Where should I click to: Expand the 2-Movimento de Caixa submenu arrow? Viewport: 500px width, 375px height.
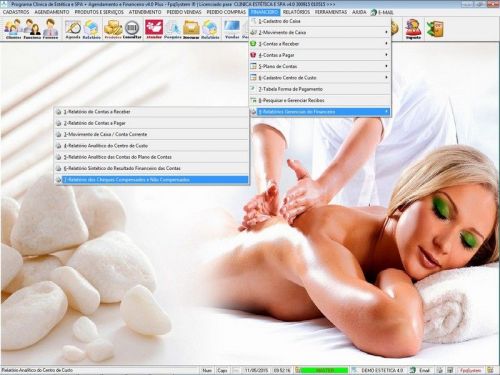(386, 32)
